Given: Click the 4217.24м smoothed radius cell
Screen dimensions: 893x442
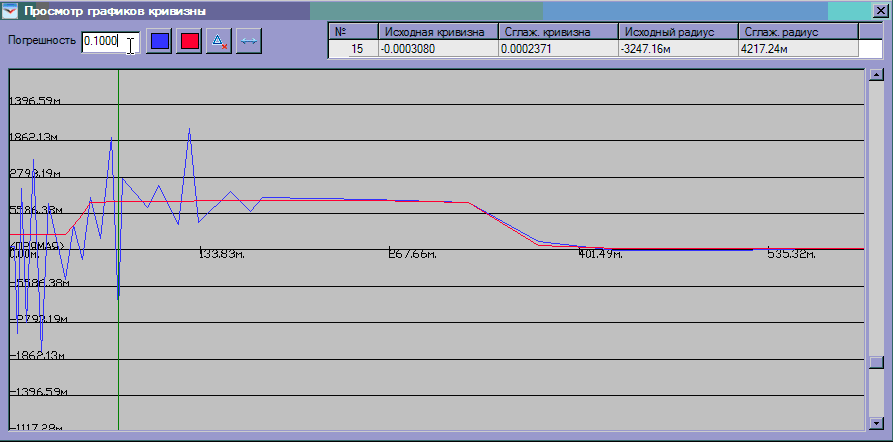Looking at the screenshot, I should pyautogui.click(x=797, y=48).
